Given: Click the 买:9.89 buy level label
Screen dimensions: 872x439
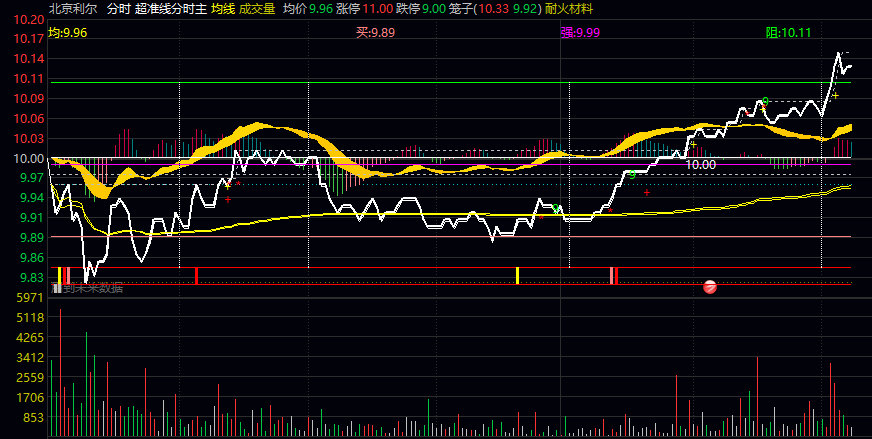Looking at the screenshot, I should (x=375, y=33).
